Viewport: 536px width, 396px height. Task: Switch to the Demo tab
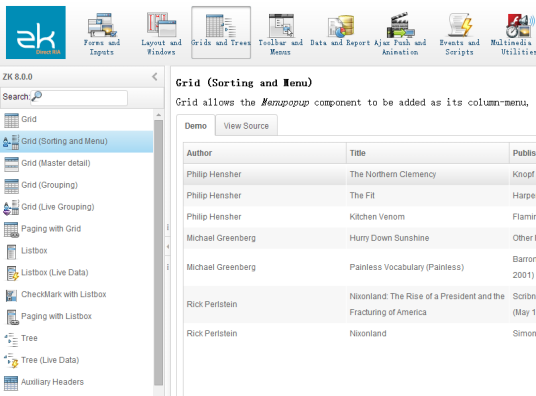(196, 126)
